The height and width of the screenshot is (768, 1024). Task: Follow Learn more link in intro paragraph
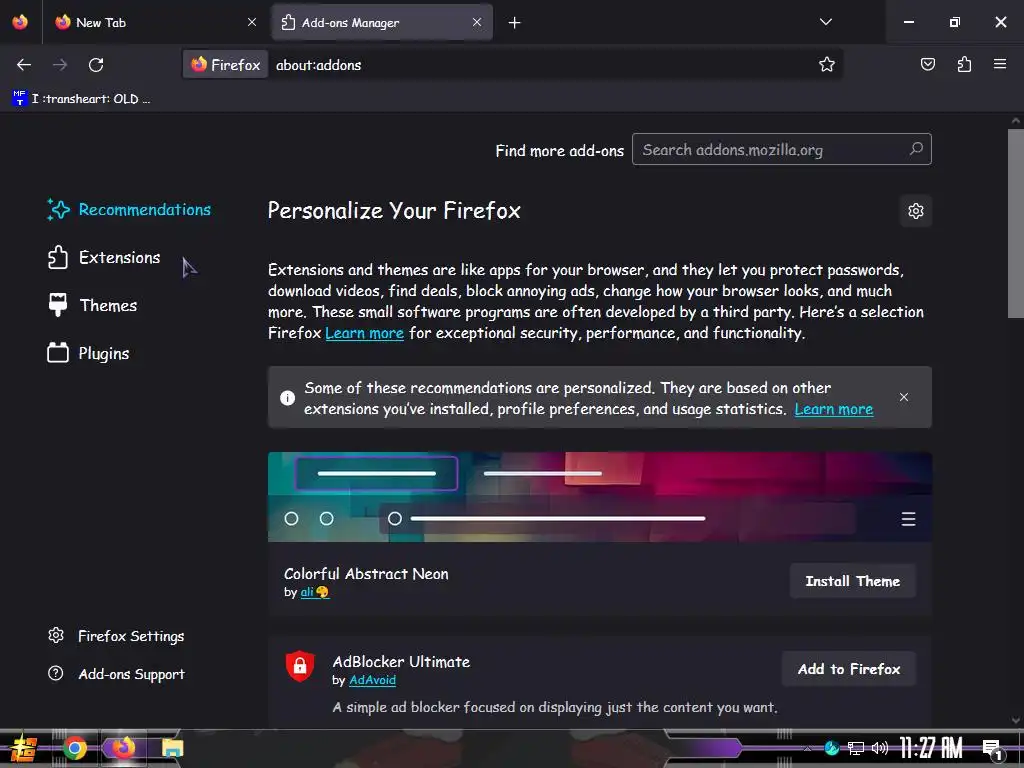tap(364, 333)
